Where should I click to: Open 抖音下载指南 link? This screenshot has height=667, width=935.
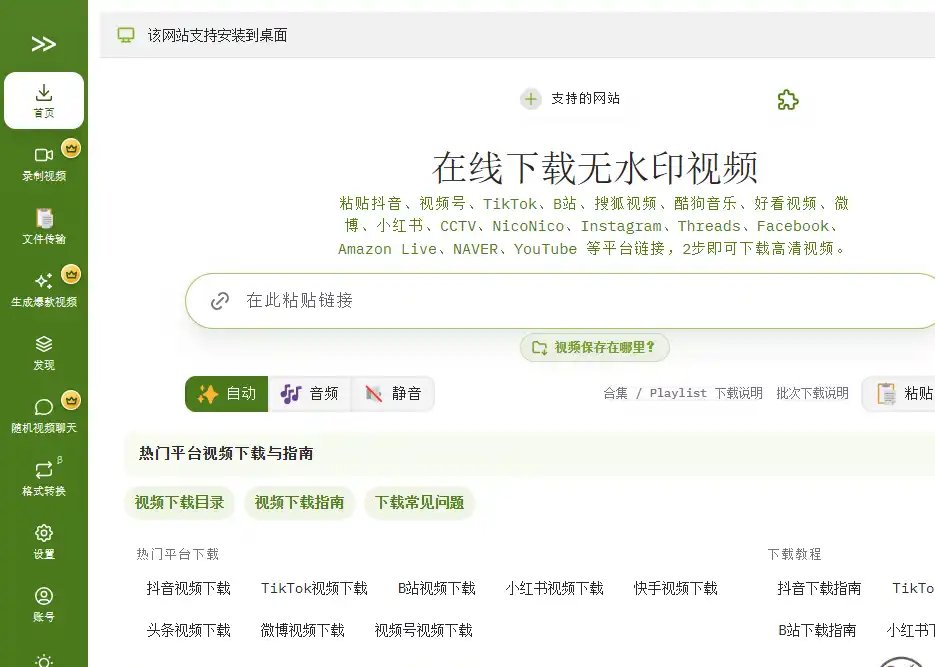pyautogui.click(x=819, y=589)
